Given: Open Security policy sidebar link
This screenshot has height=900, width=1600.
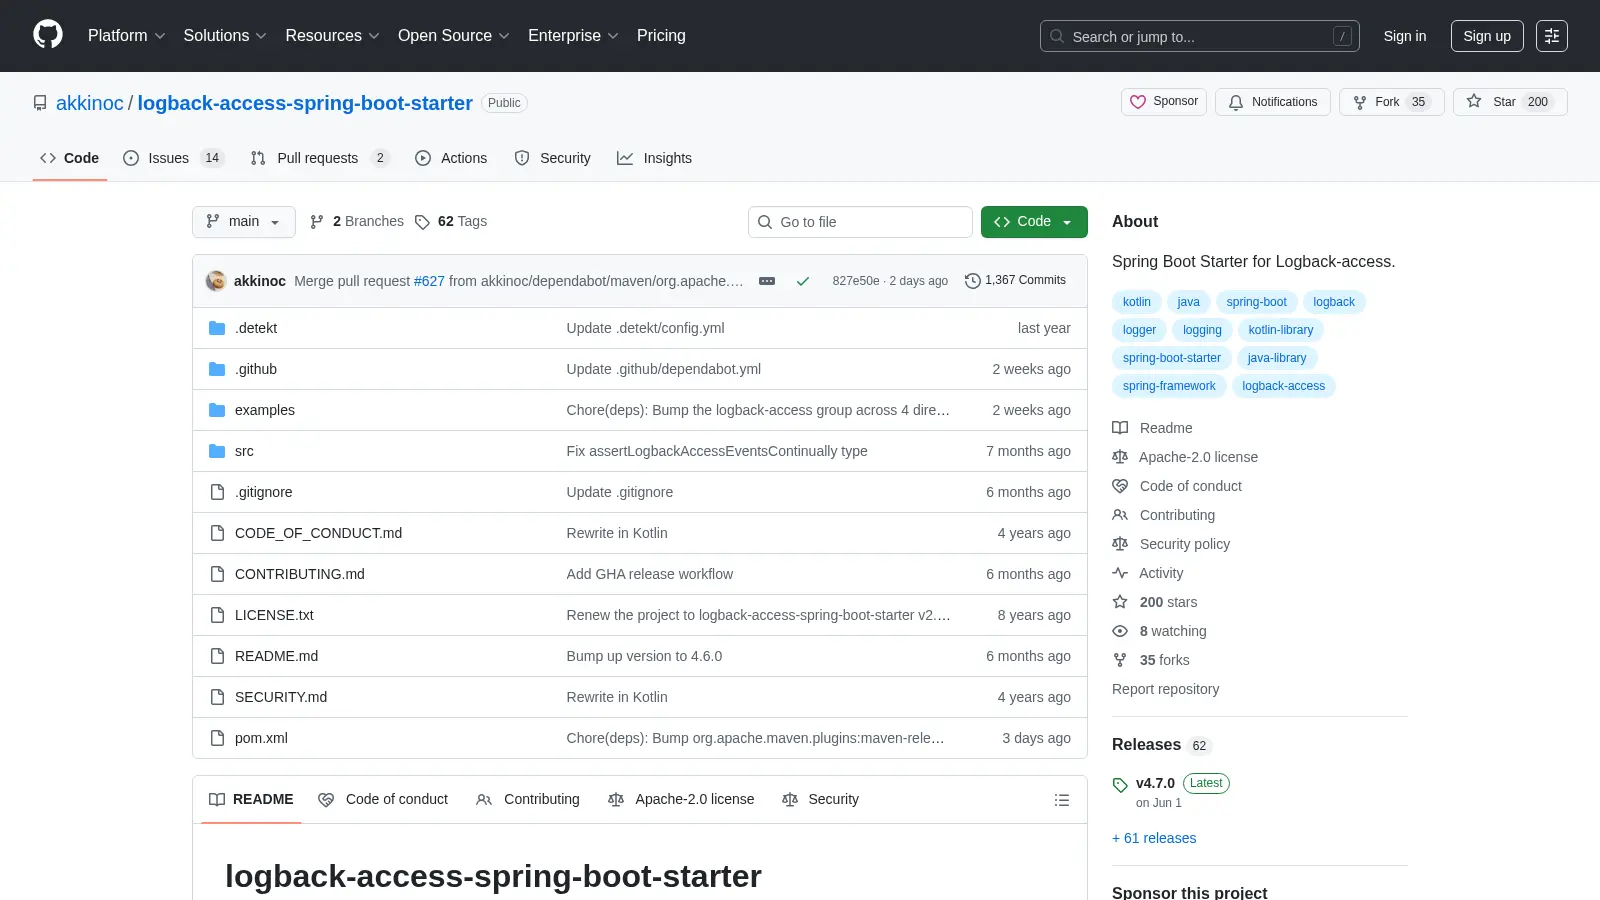Looking at the screenshot, I should tap(1171, 544).
